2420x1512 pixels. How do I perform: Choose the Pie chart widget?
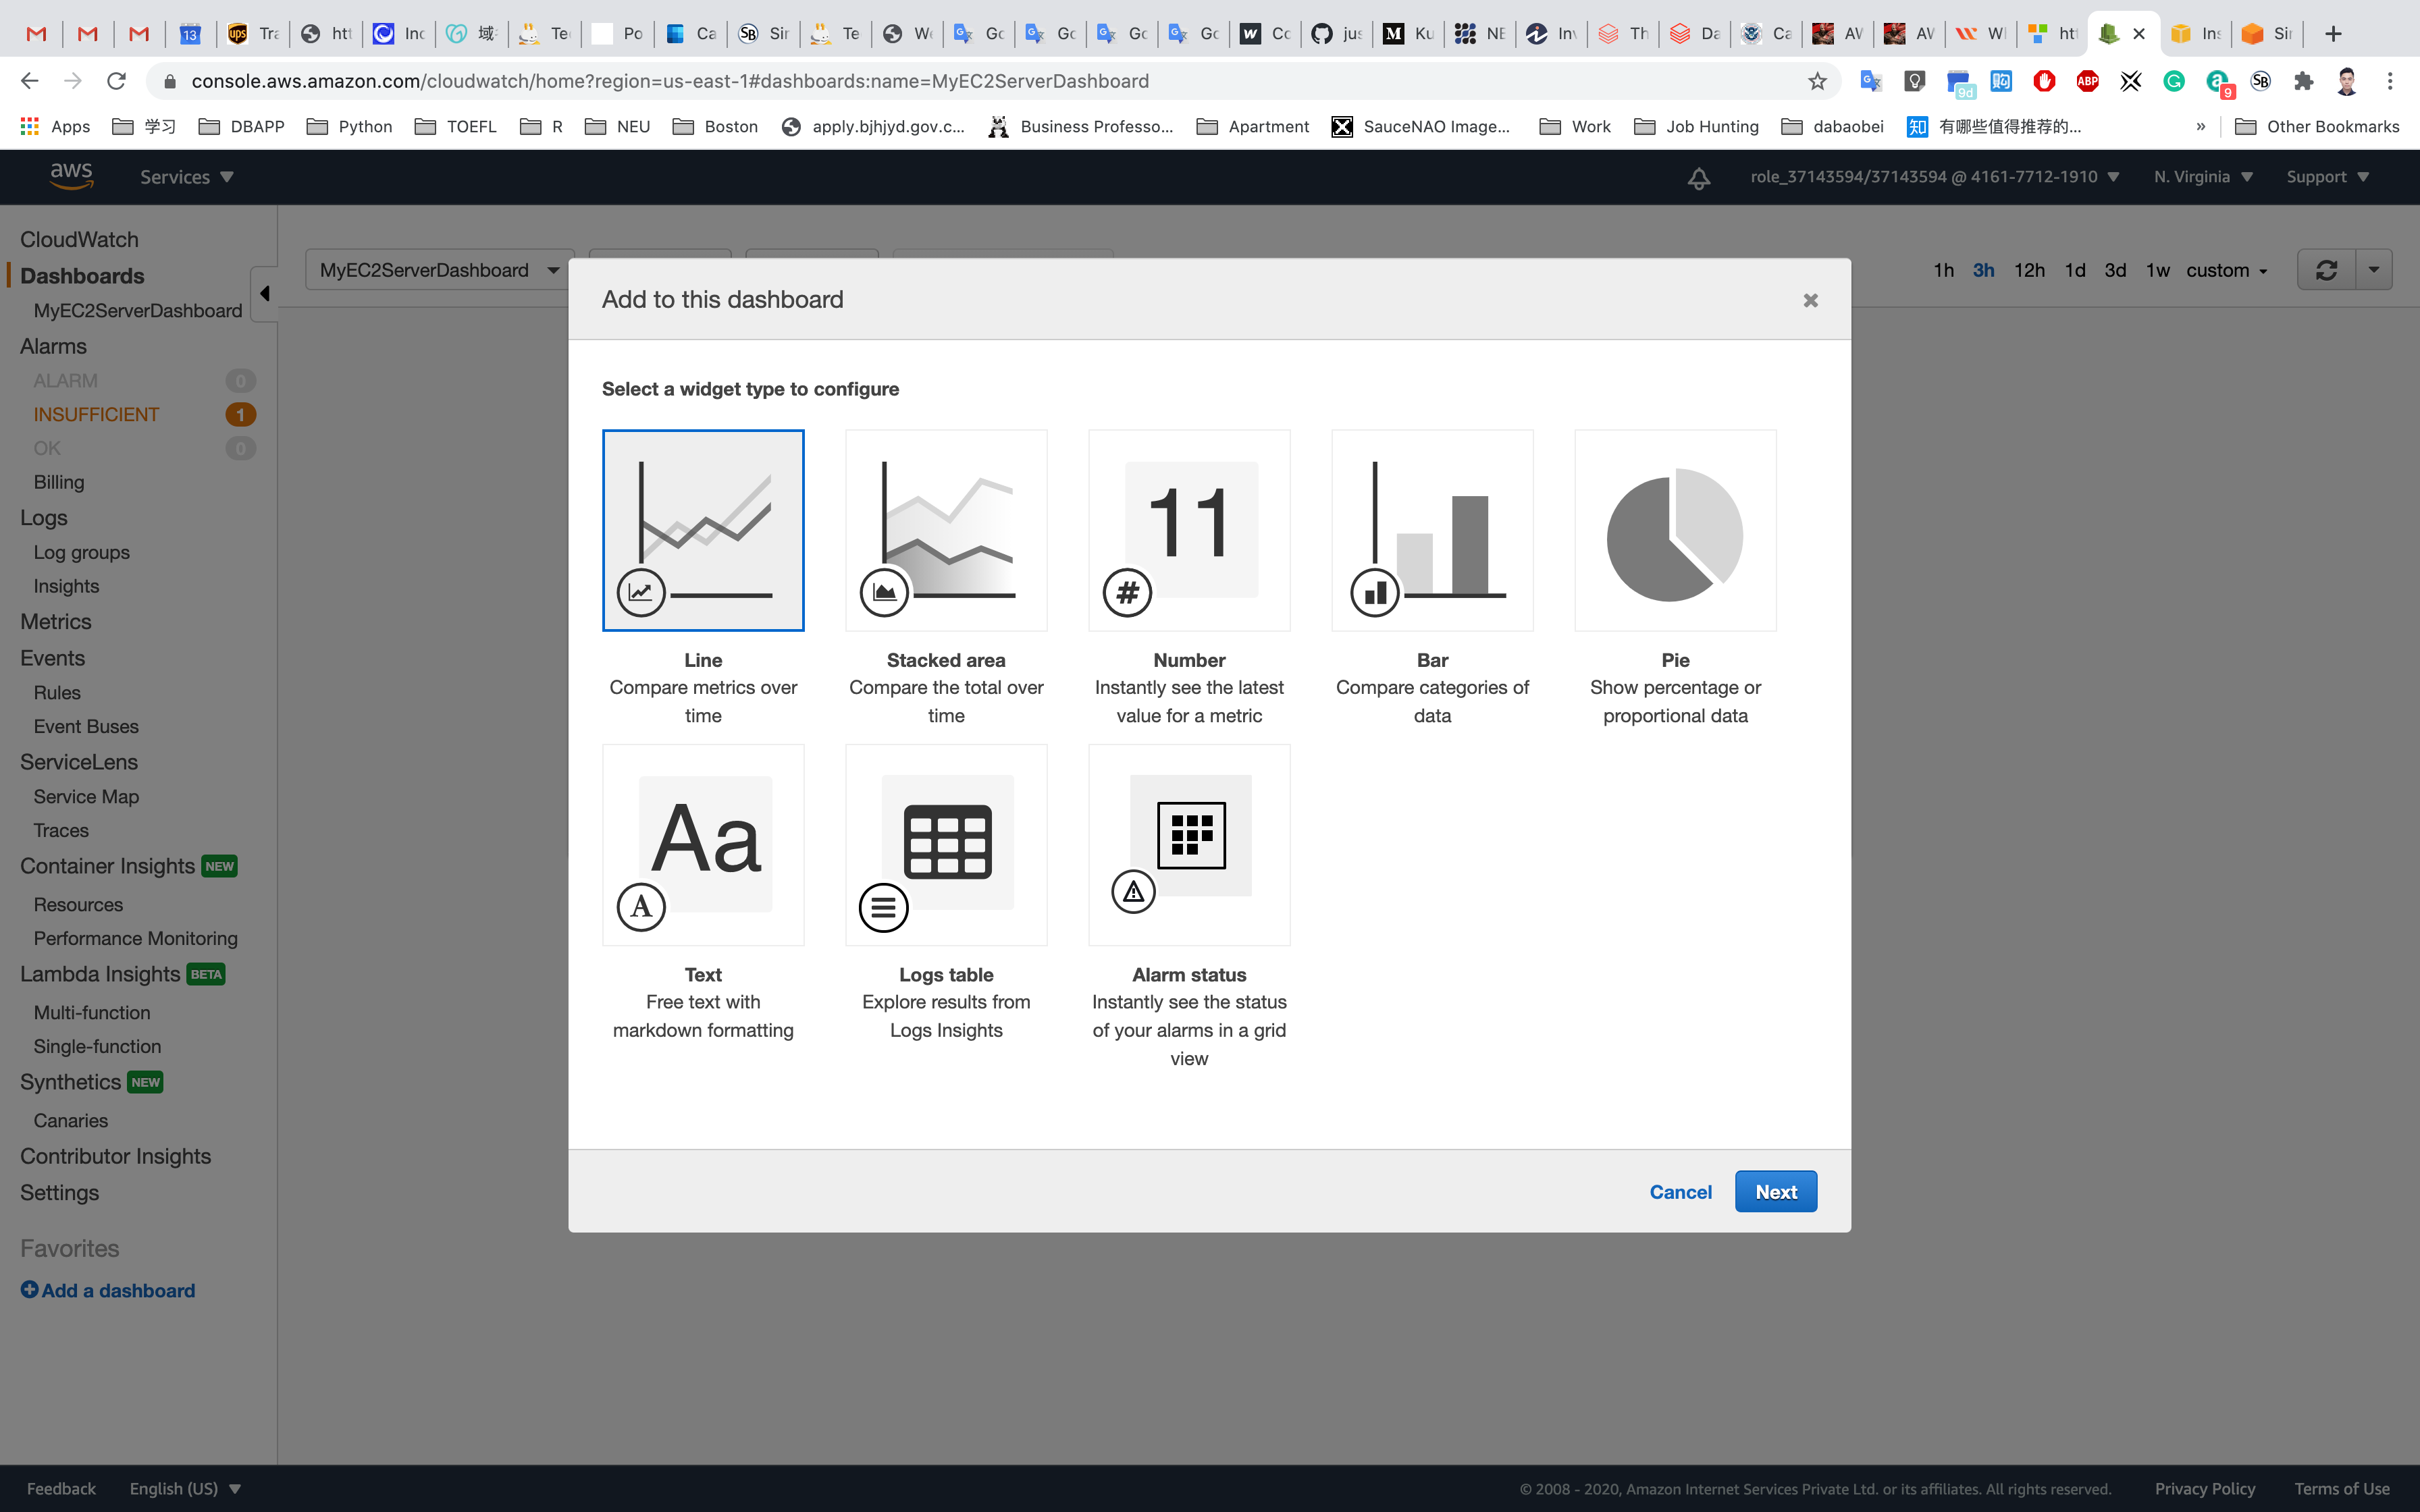point(1675,531)
